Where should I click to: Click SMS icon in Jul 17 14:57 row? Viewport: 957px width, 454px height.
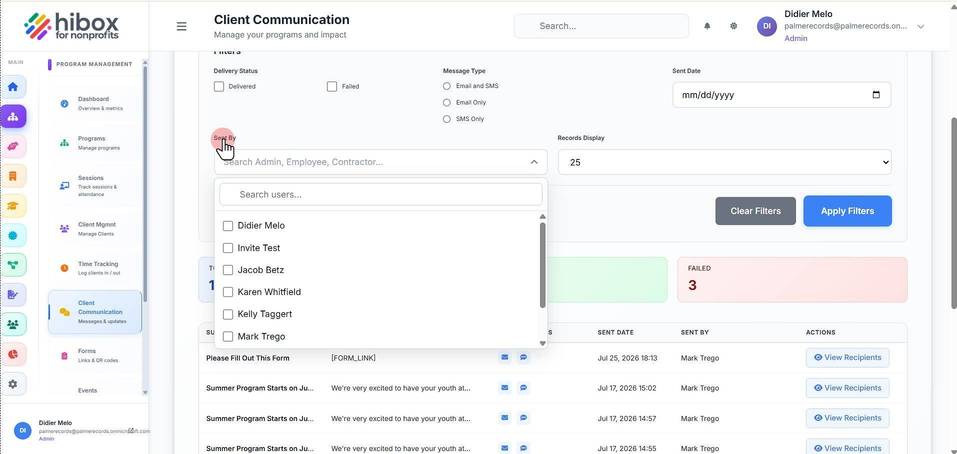[523, 418]
